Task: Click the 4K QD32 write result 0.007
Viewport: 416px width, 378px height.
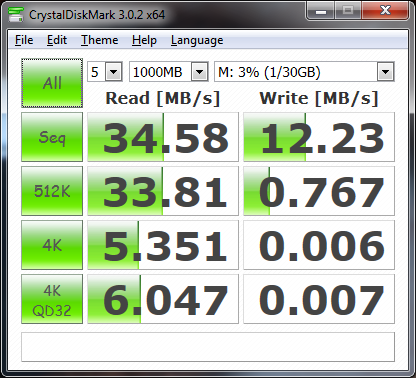Action: [319, 299]
